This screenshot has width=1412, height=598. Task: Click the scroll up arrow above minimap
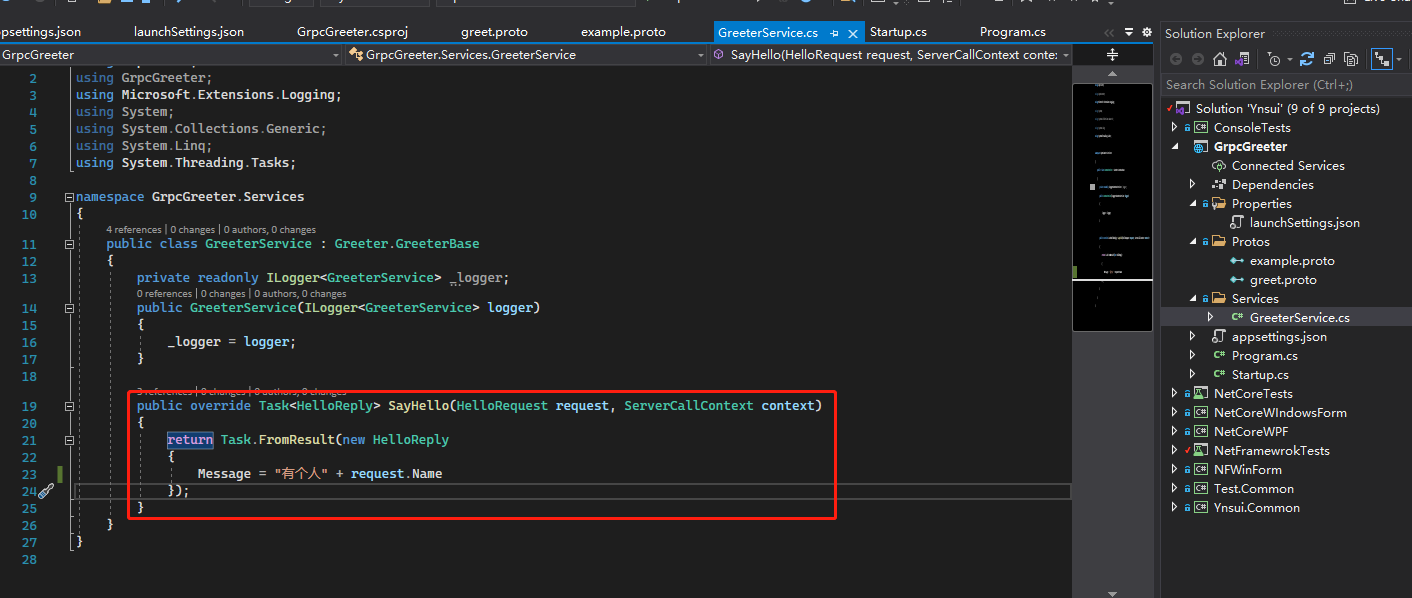[x=1112, y=74]
